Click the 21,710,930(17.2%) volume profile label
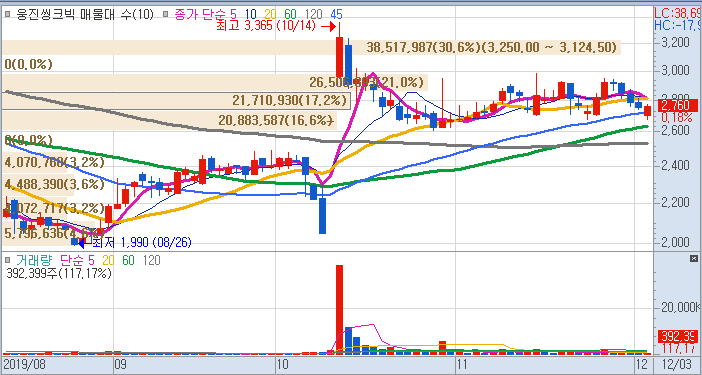The image size is (702, 375). pyautogui.click(x=289, y=100)
